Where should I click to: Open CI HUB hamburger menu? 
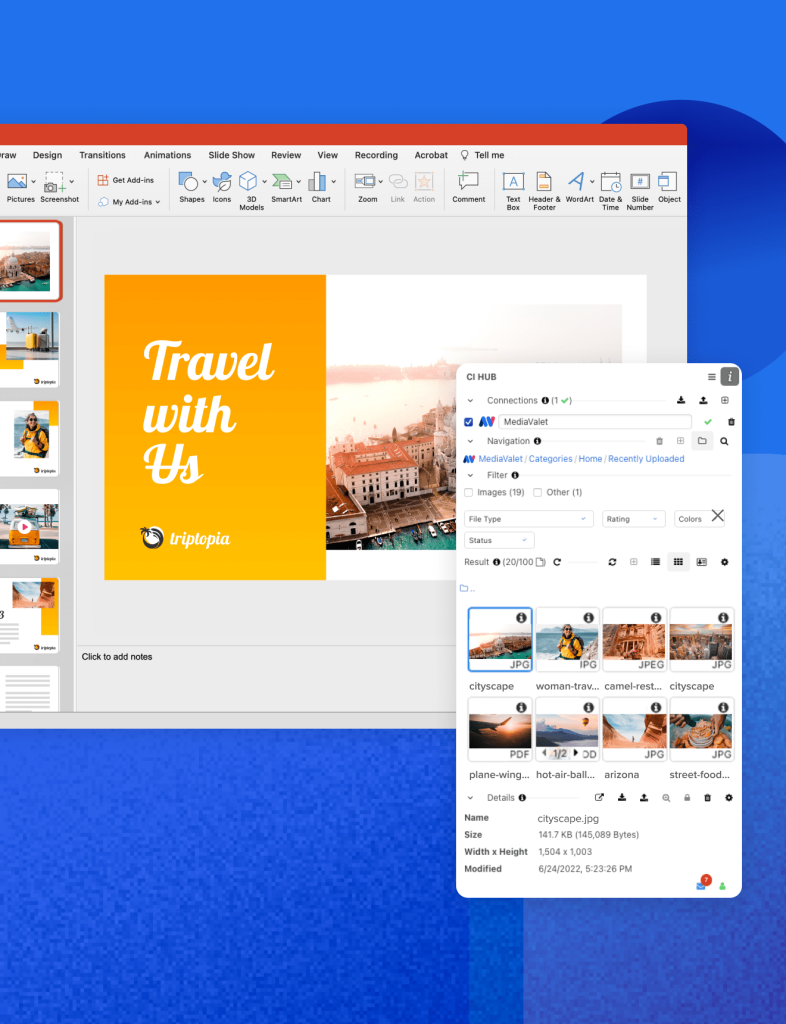(x=712, y=377)
